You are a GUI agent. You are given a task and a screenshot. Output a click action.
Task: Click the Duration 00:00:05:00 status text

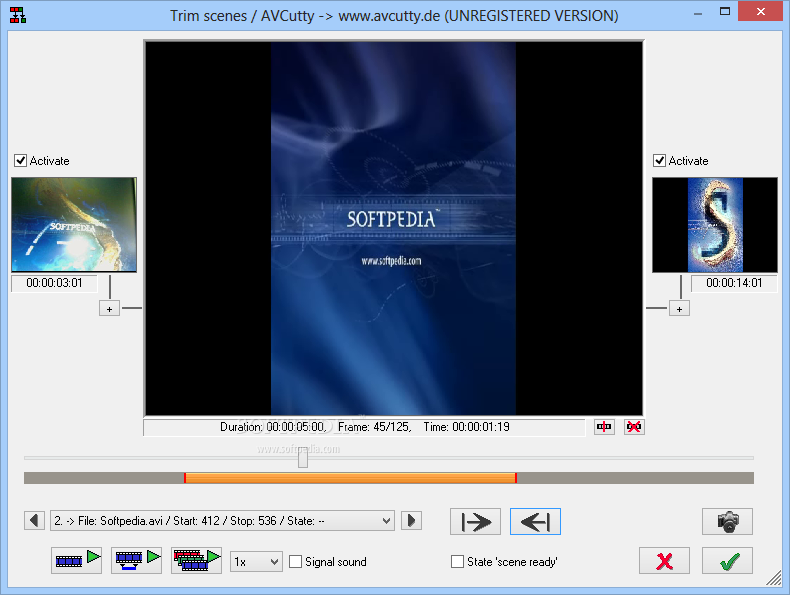point(273,427)
